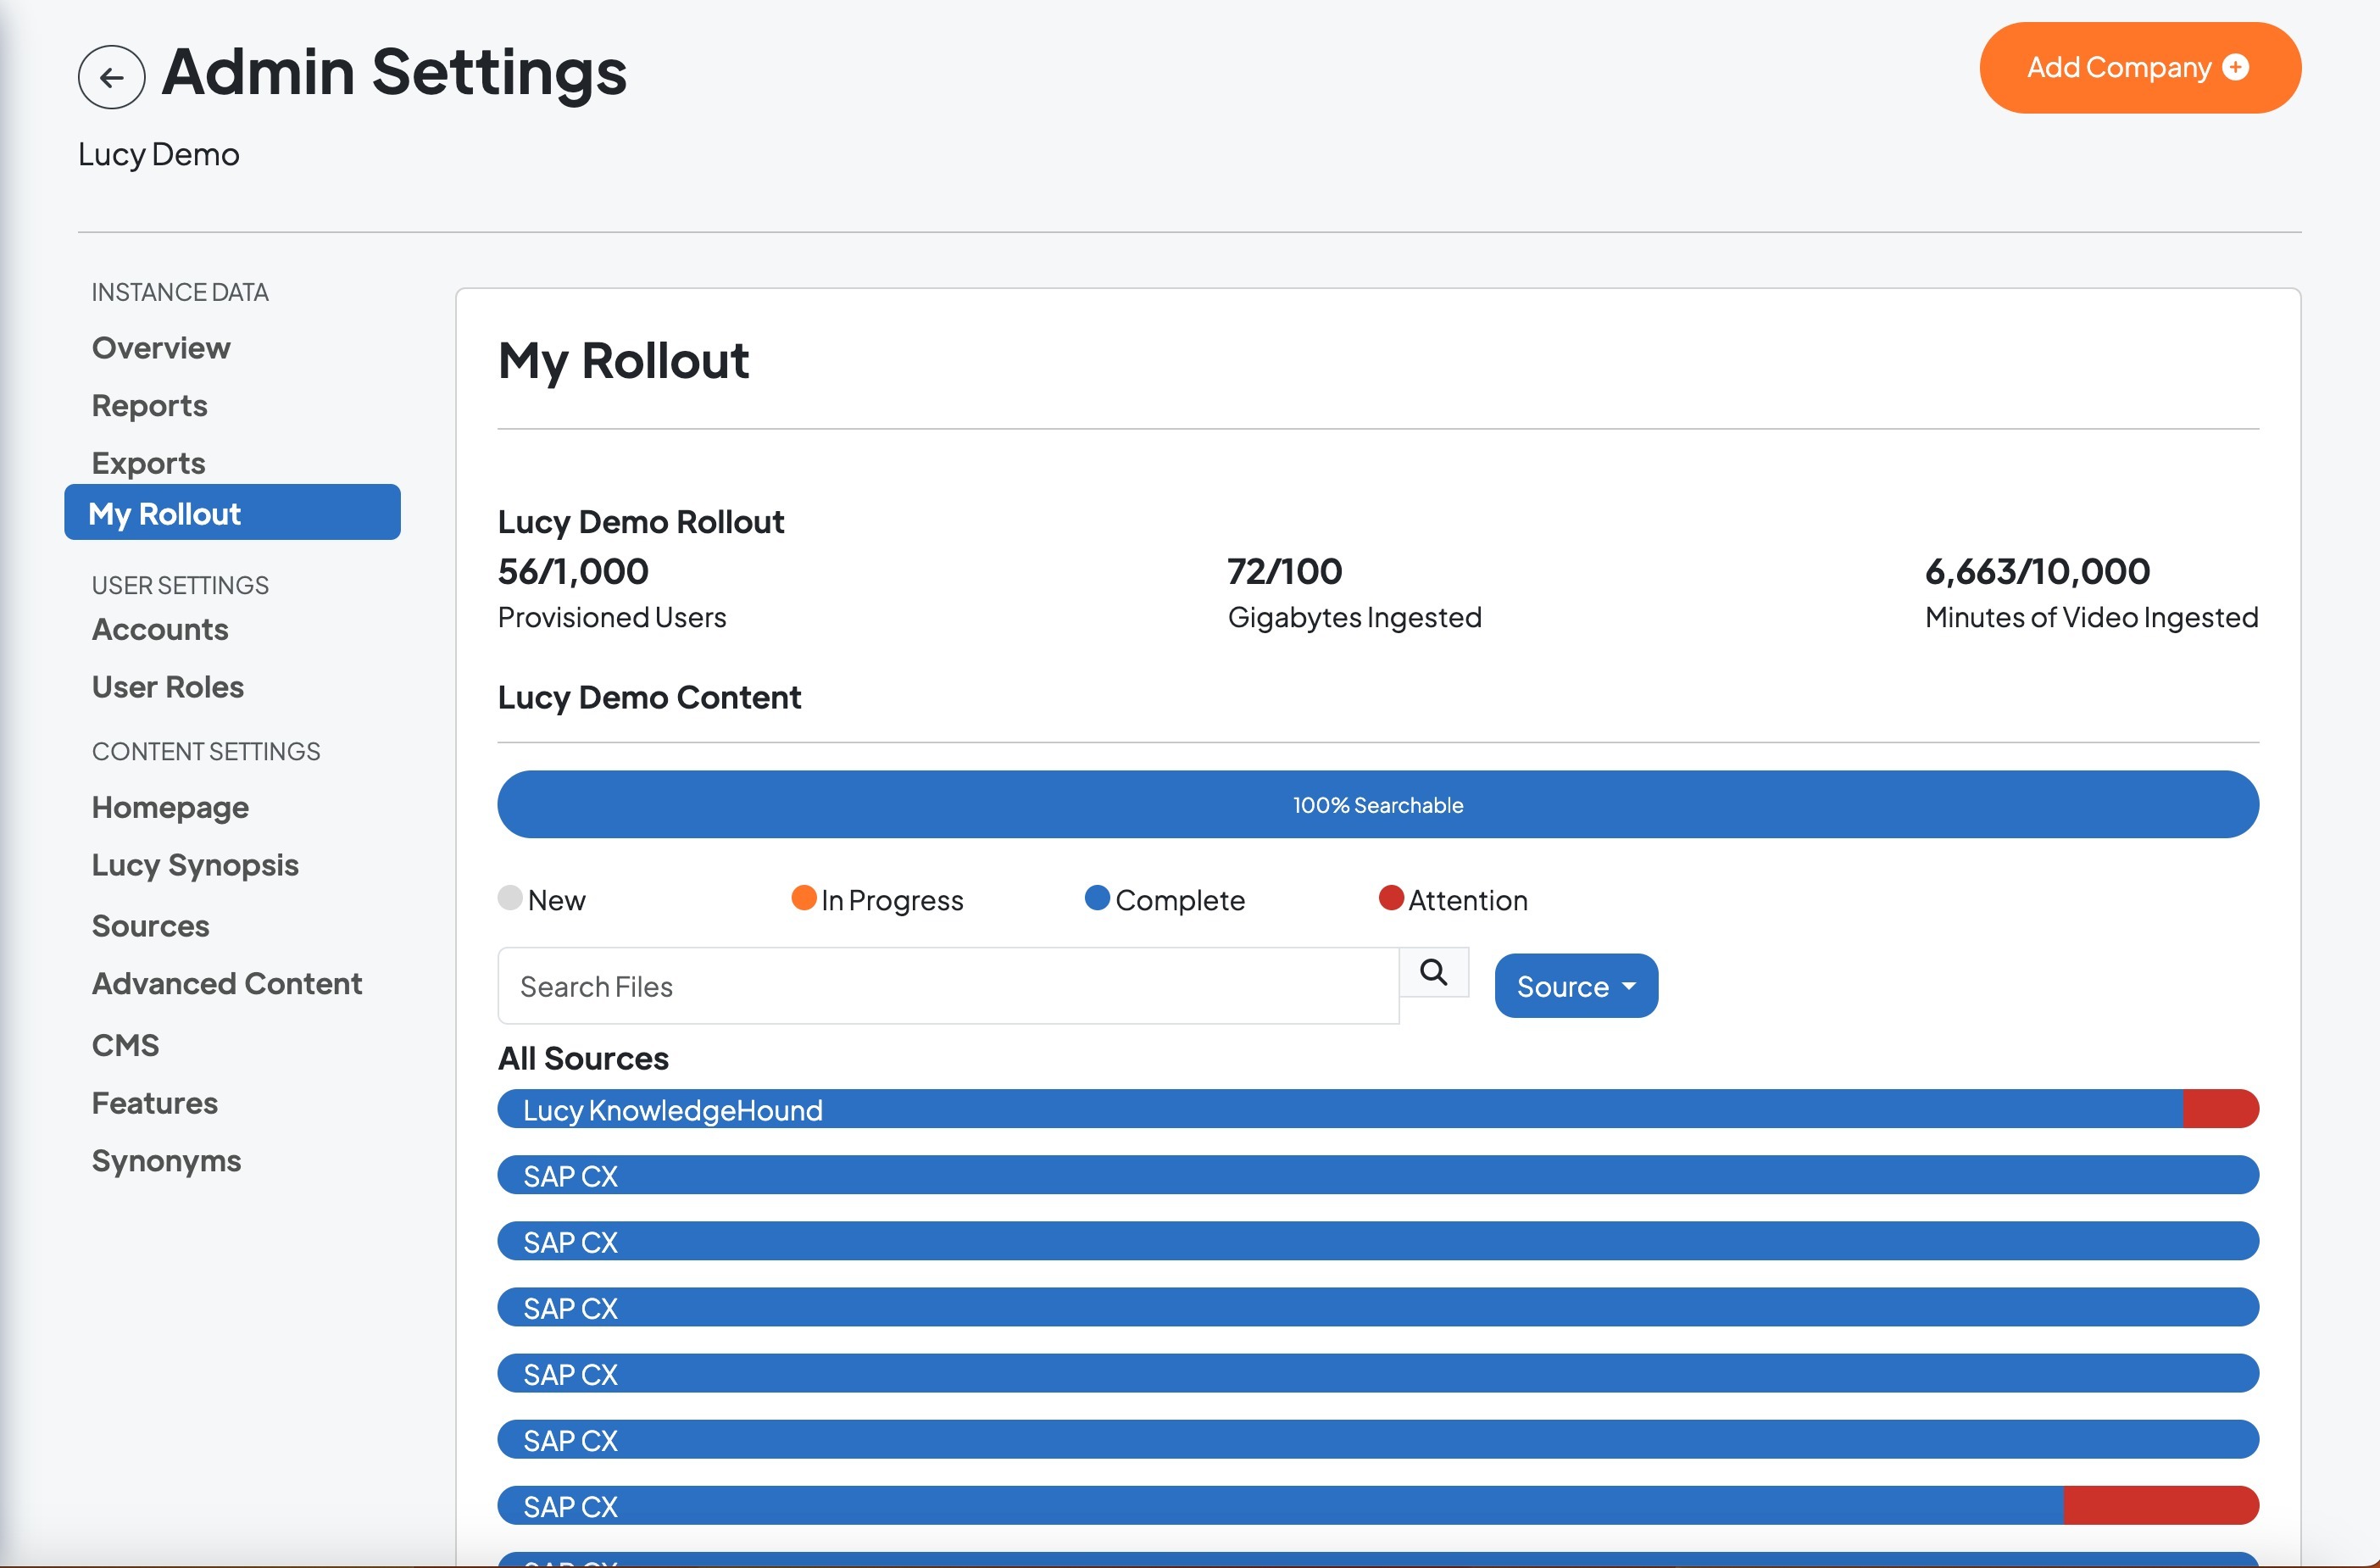Click the orange In Progress status dot

804,897
